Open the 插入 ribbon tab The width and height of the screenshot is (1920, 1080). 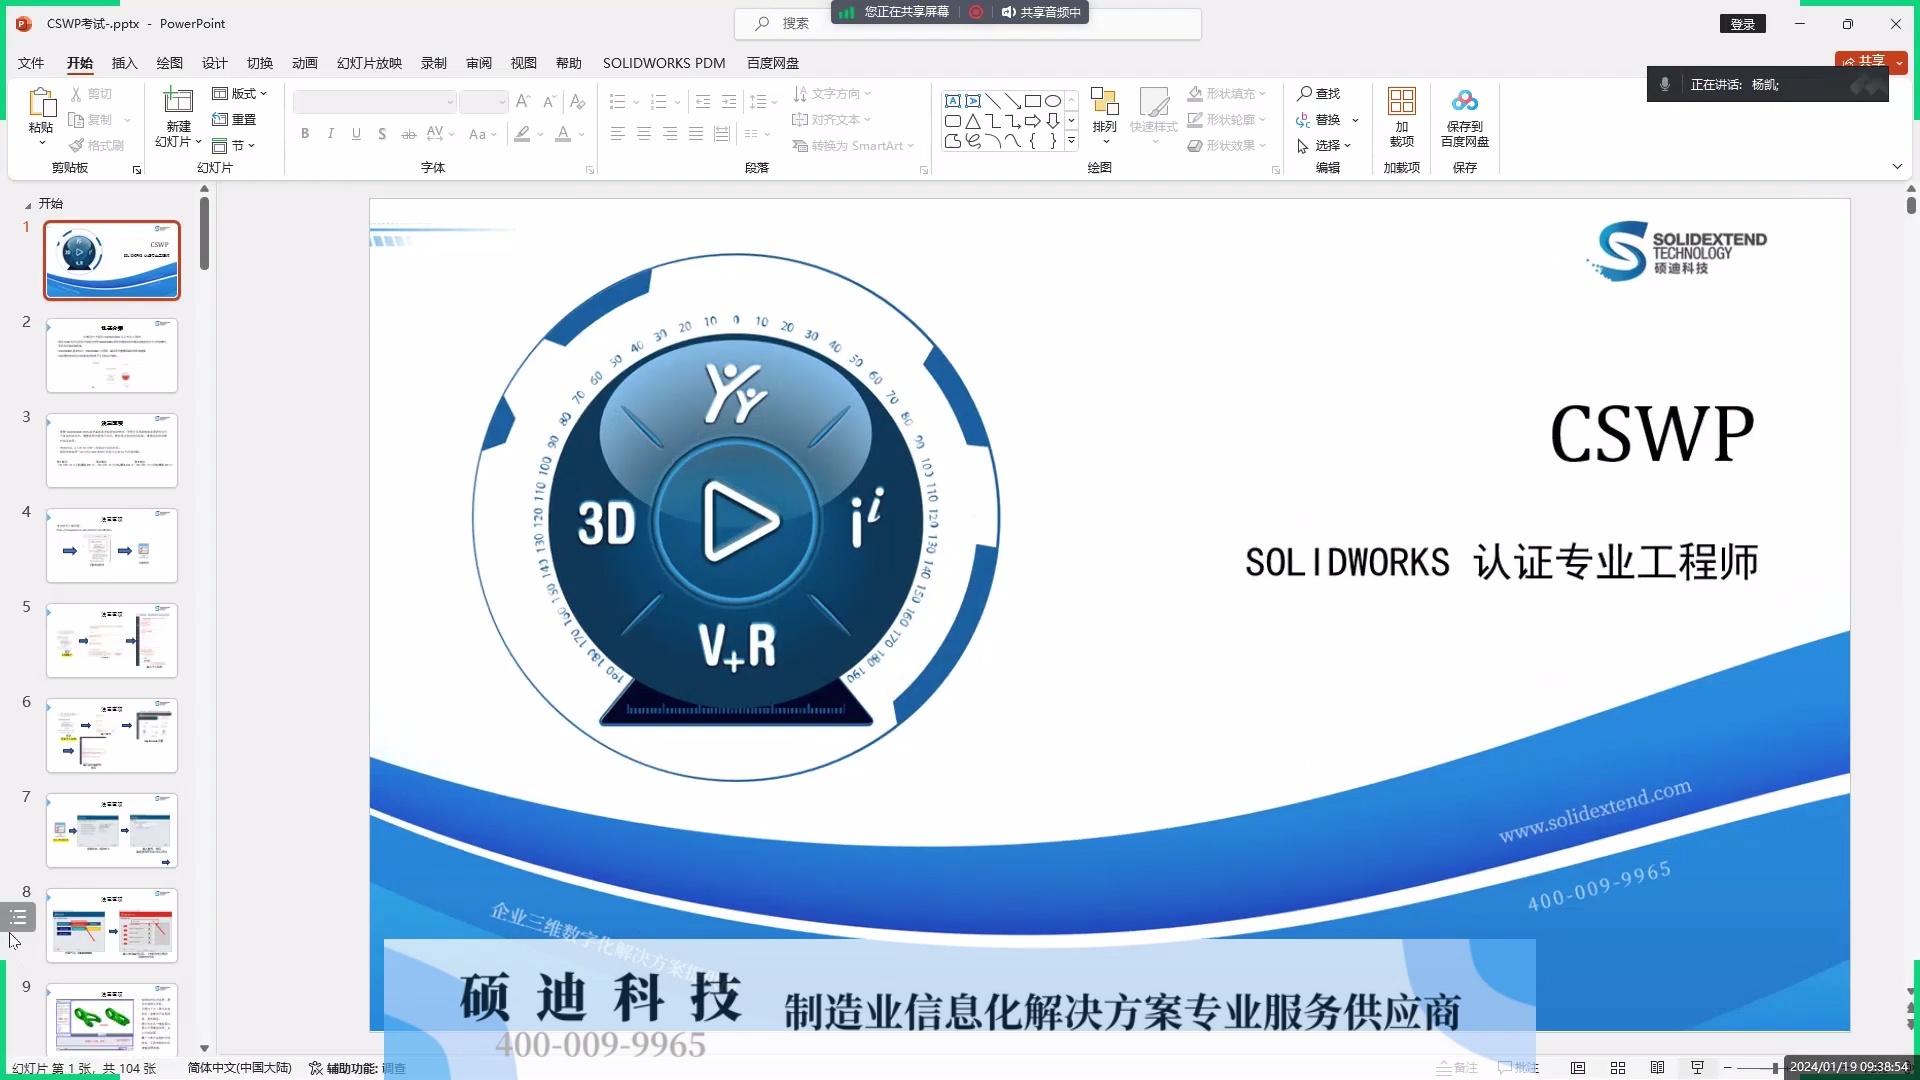click(x=124, y=63)
